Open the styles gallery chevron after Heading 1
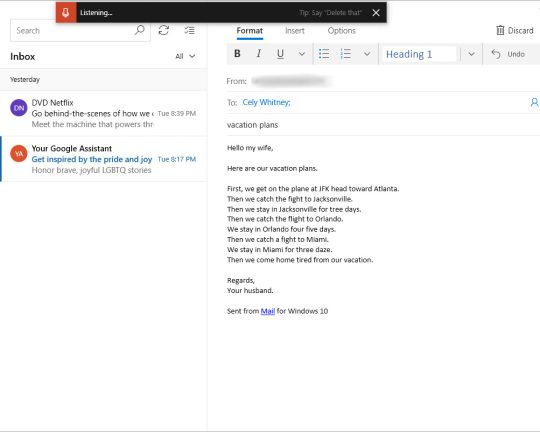The width and height of the screenshot is (540, 432). point(471,54)
